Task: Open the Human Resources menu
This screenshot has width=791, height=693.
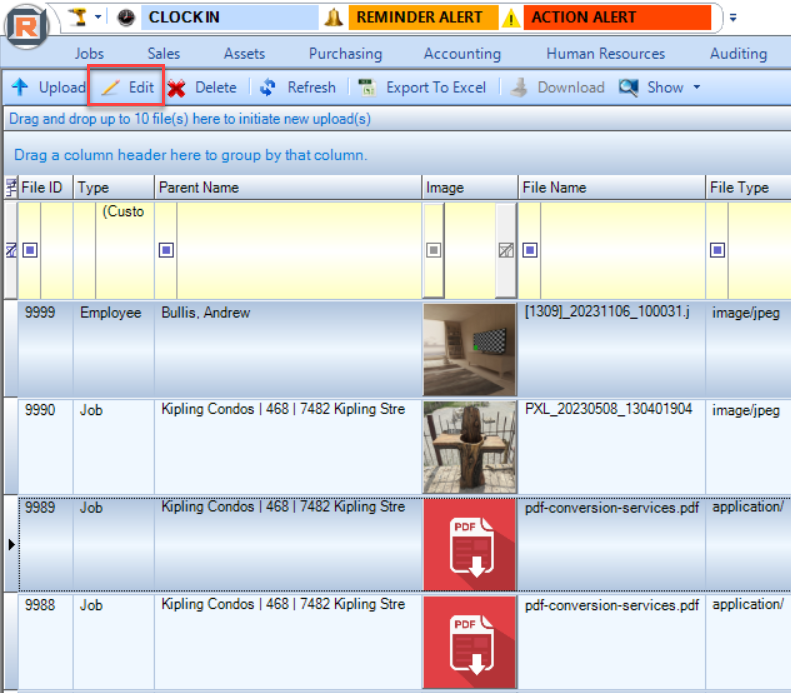Action: [x=605, y=53]
